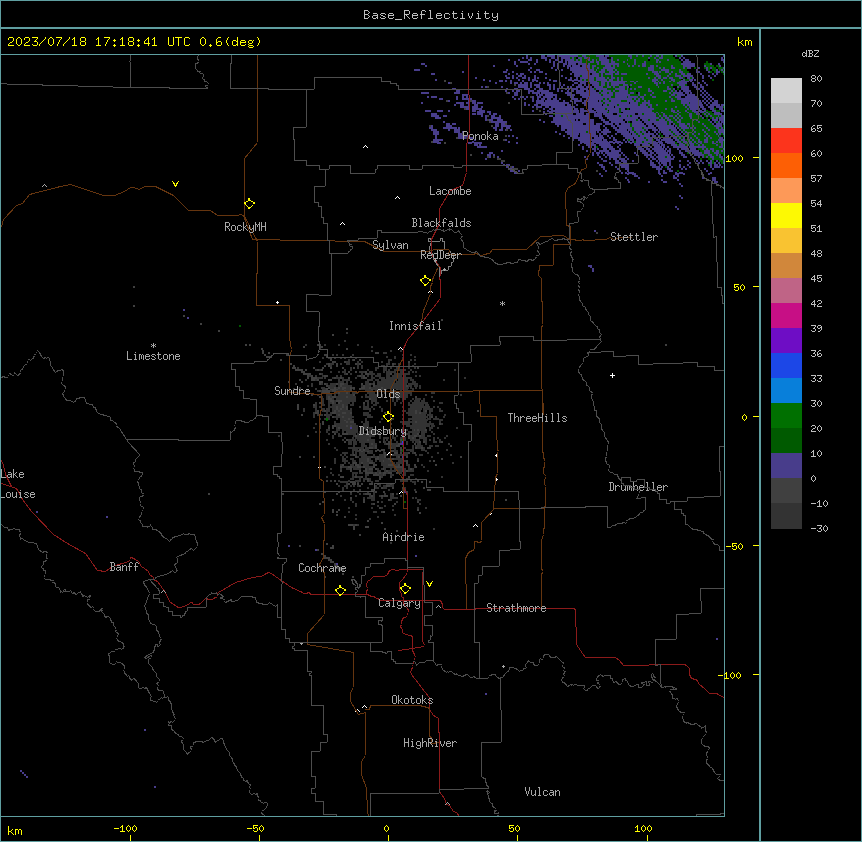Click the Innisfail label
Screen dimensions: 862x842
[415, 326]
